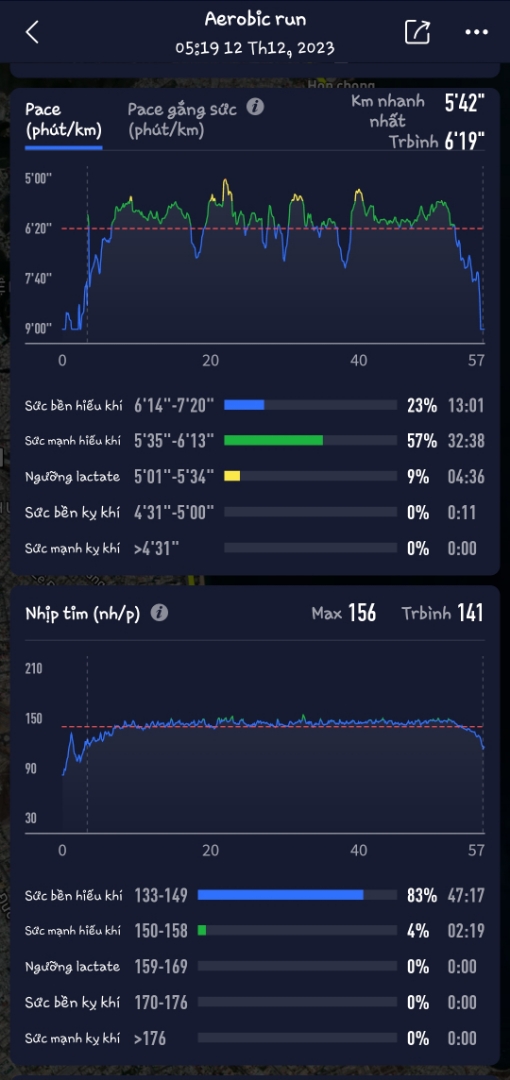
Task: Tap green pace bar for 5'35"-6'13"
Action: [x=274, y=440]
